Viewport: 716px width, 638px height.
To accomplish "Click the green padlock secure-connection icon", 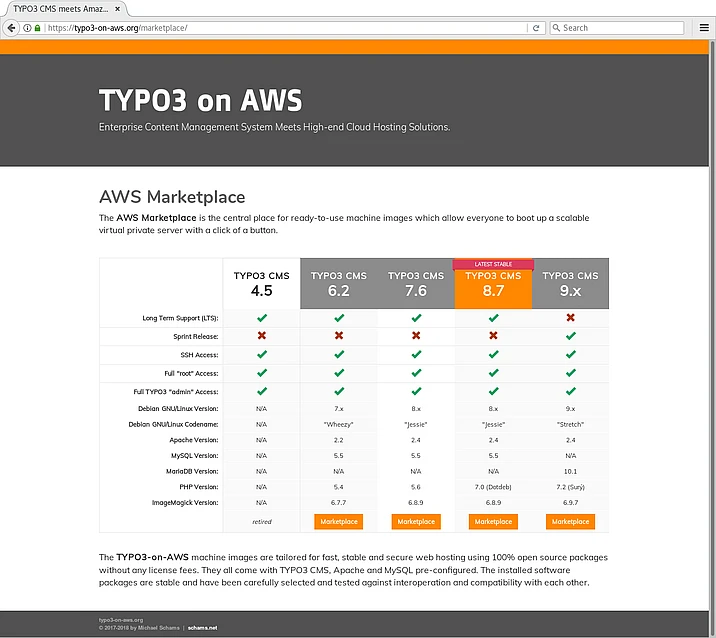I will tap(38, 28).
